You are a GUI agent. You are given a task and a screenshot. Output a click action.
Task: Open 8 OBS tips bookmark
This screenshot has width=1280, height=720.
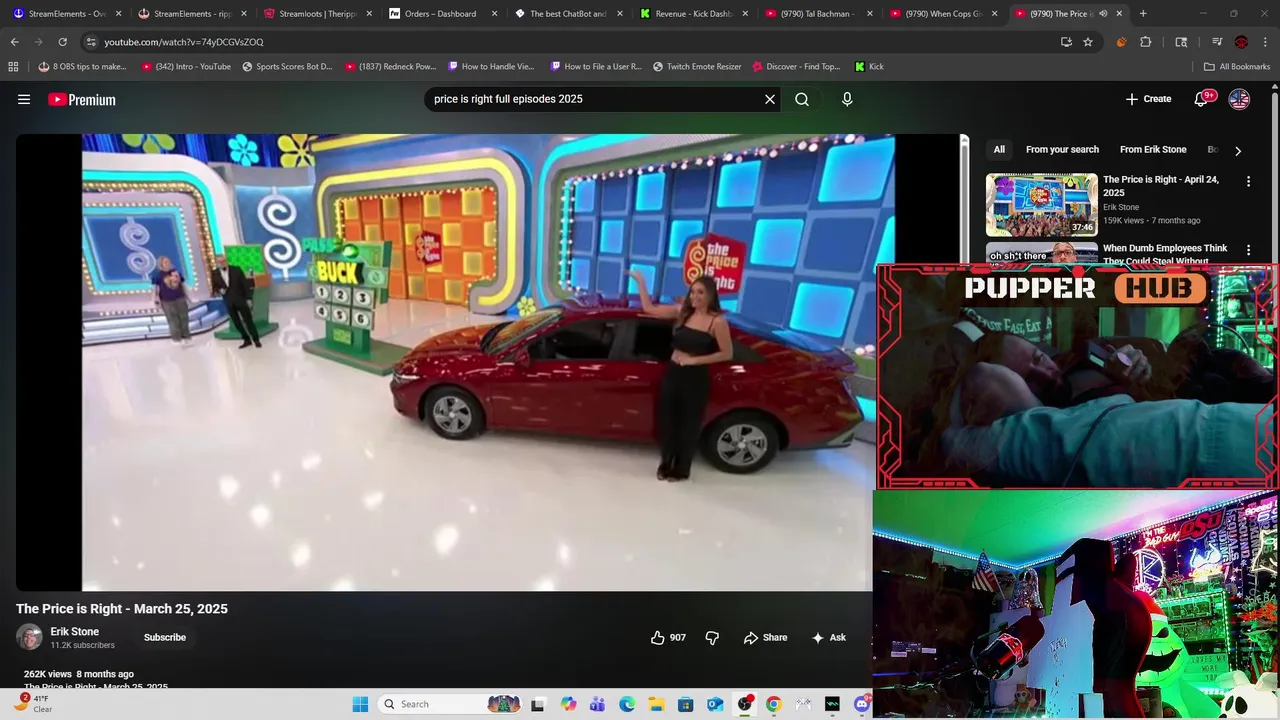(83, 66)
